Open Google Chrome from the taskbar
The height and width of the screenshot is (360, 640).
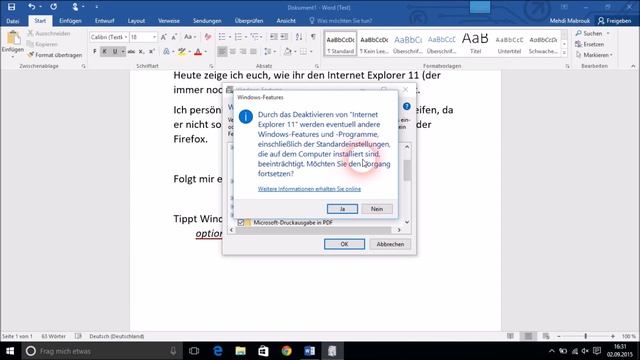[x=287, y=351]
